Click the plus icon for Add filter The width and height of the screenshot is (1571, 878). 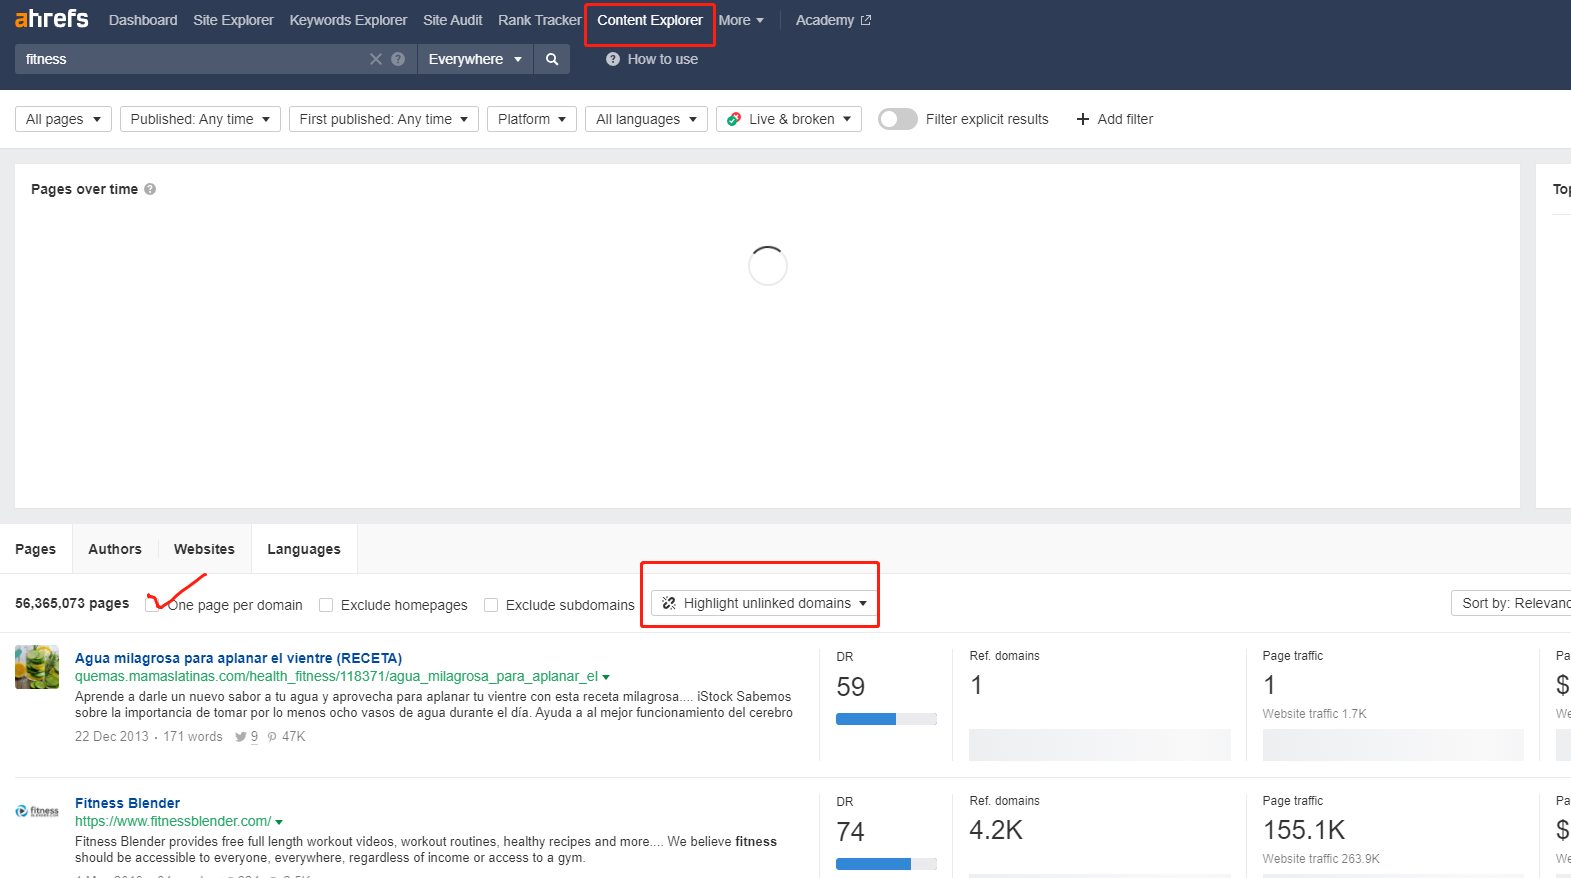(1082, 119)
